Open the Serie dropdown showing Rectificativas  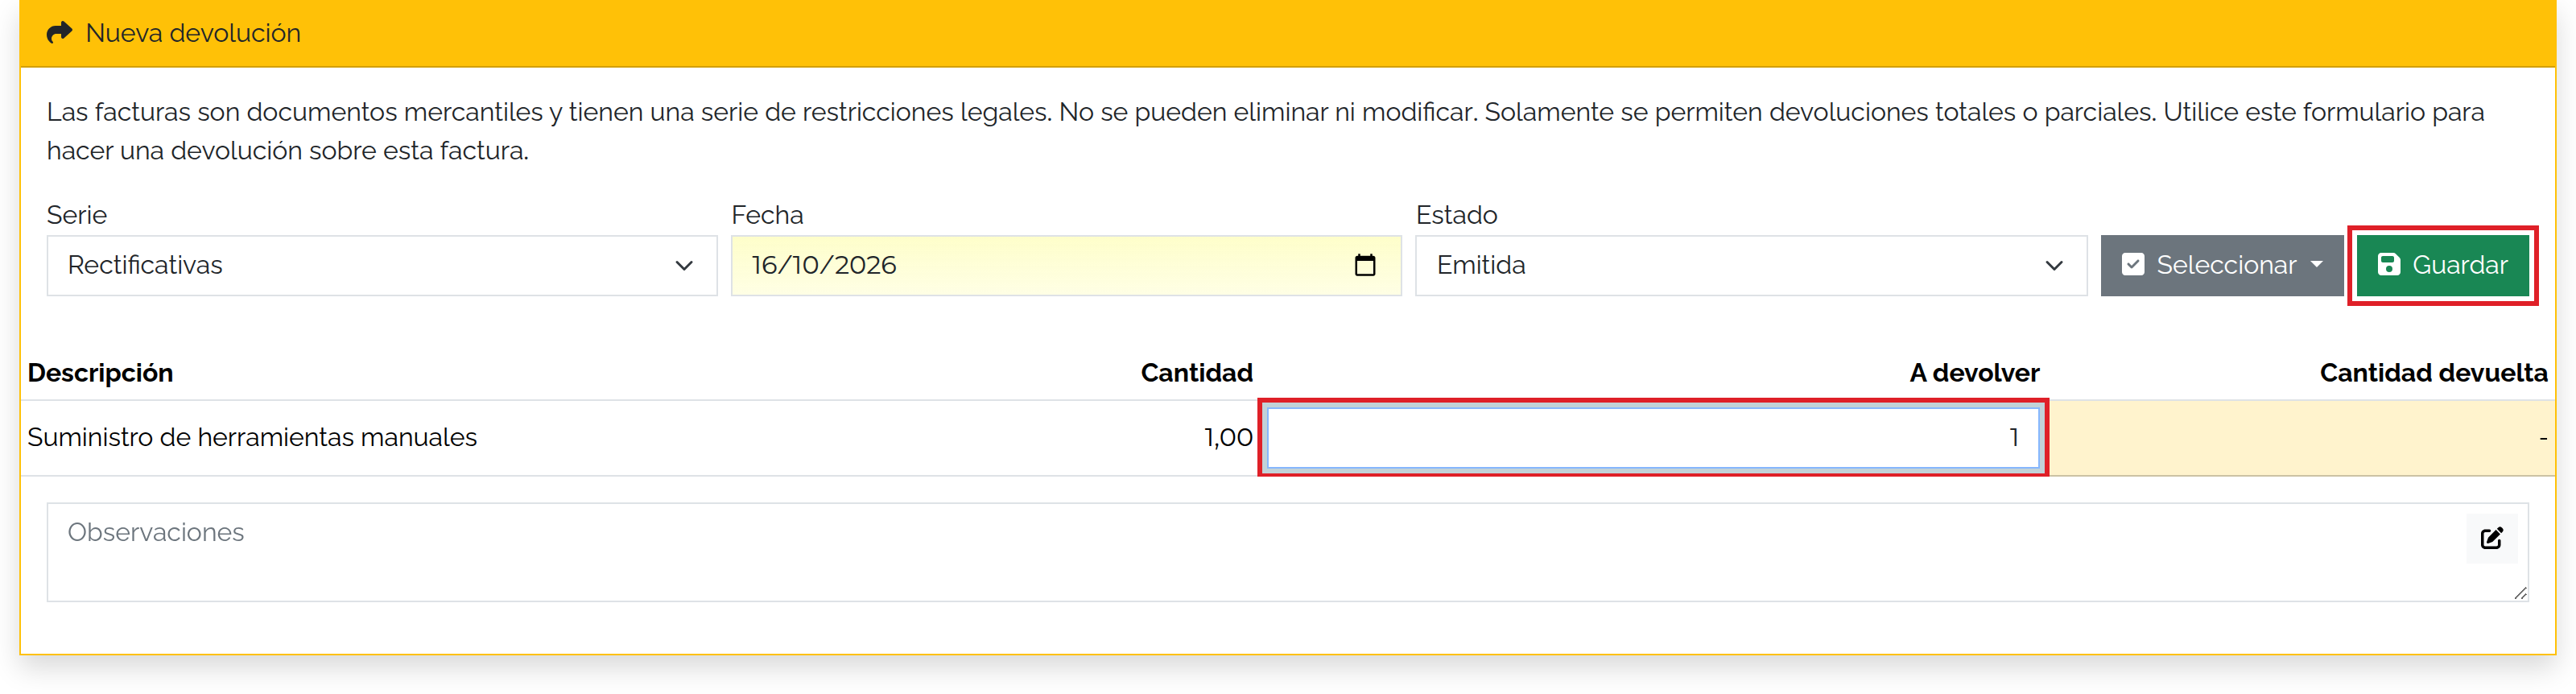point(382,265)
